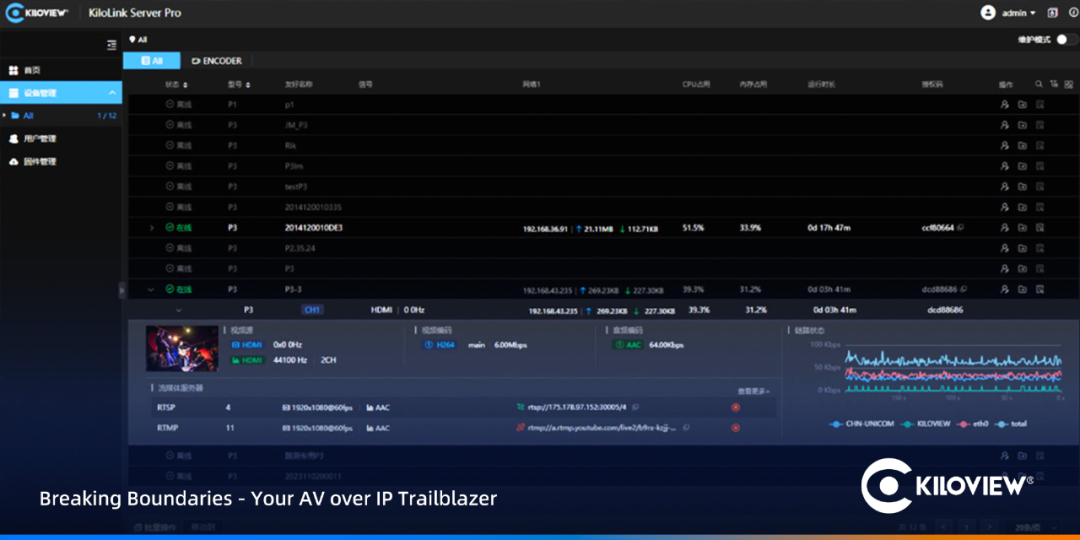
Task: Open the details icon in P3-3 row
Action: click(1040, 289)
